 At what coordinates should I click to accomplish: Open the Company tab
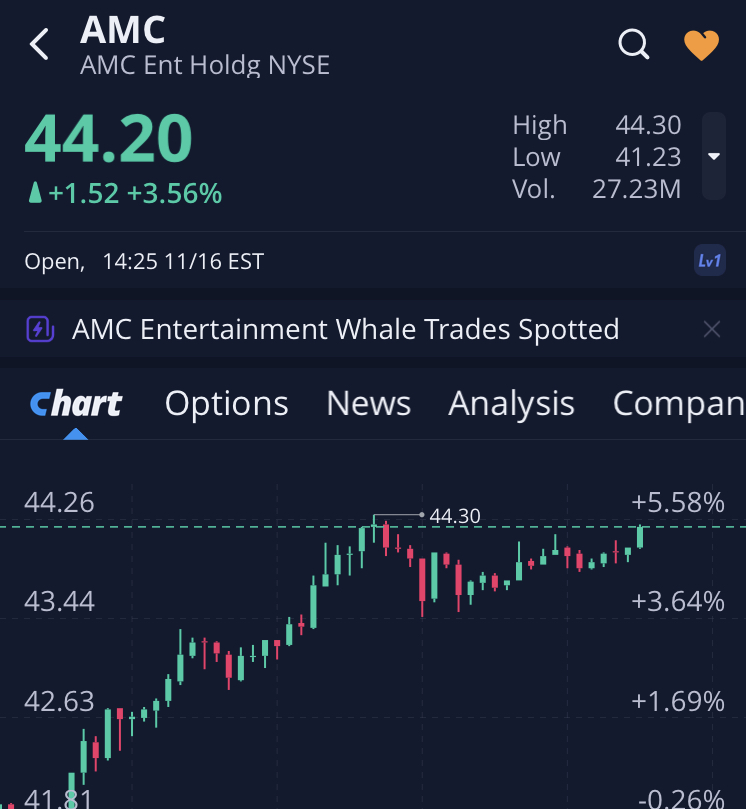click(678, 403)
